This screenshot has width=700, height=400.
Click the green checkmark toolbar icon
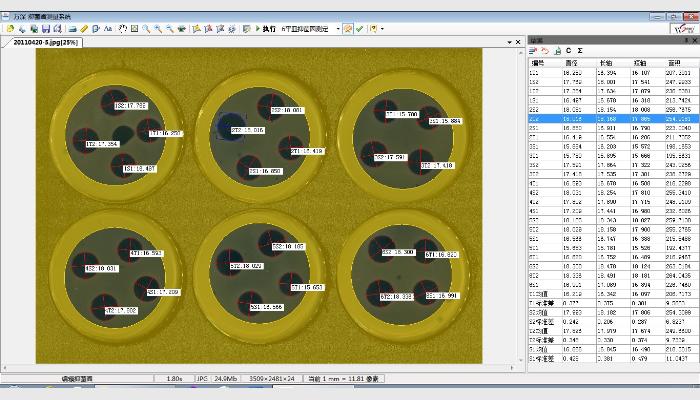(x=359, y=29)
